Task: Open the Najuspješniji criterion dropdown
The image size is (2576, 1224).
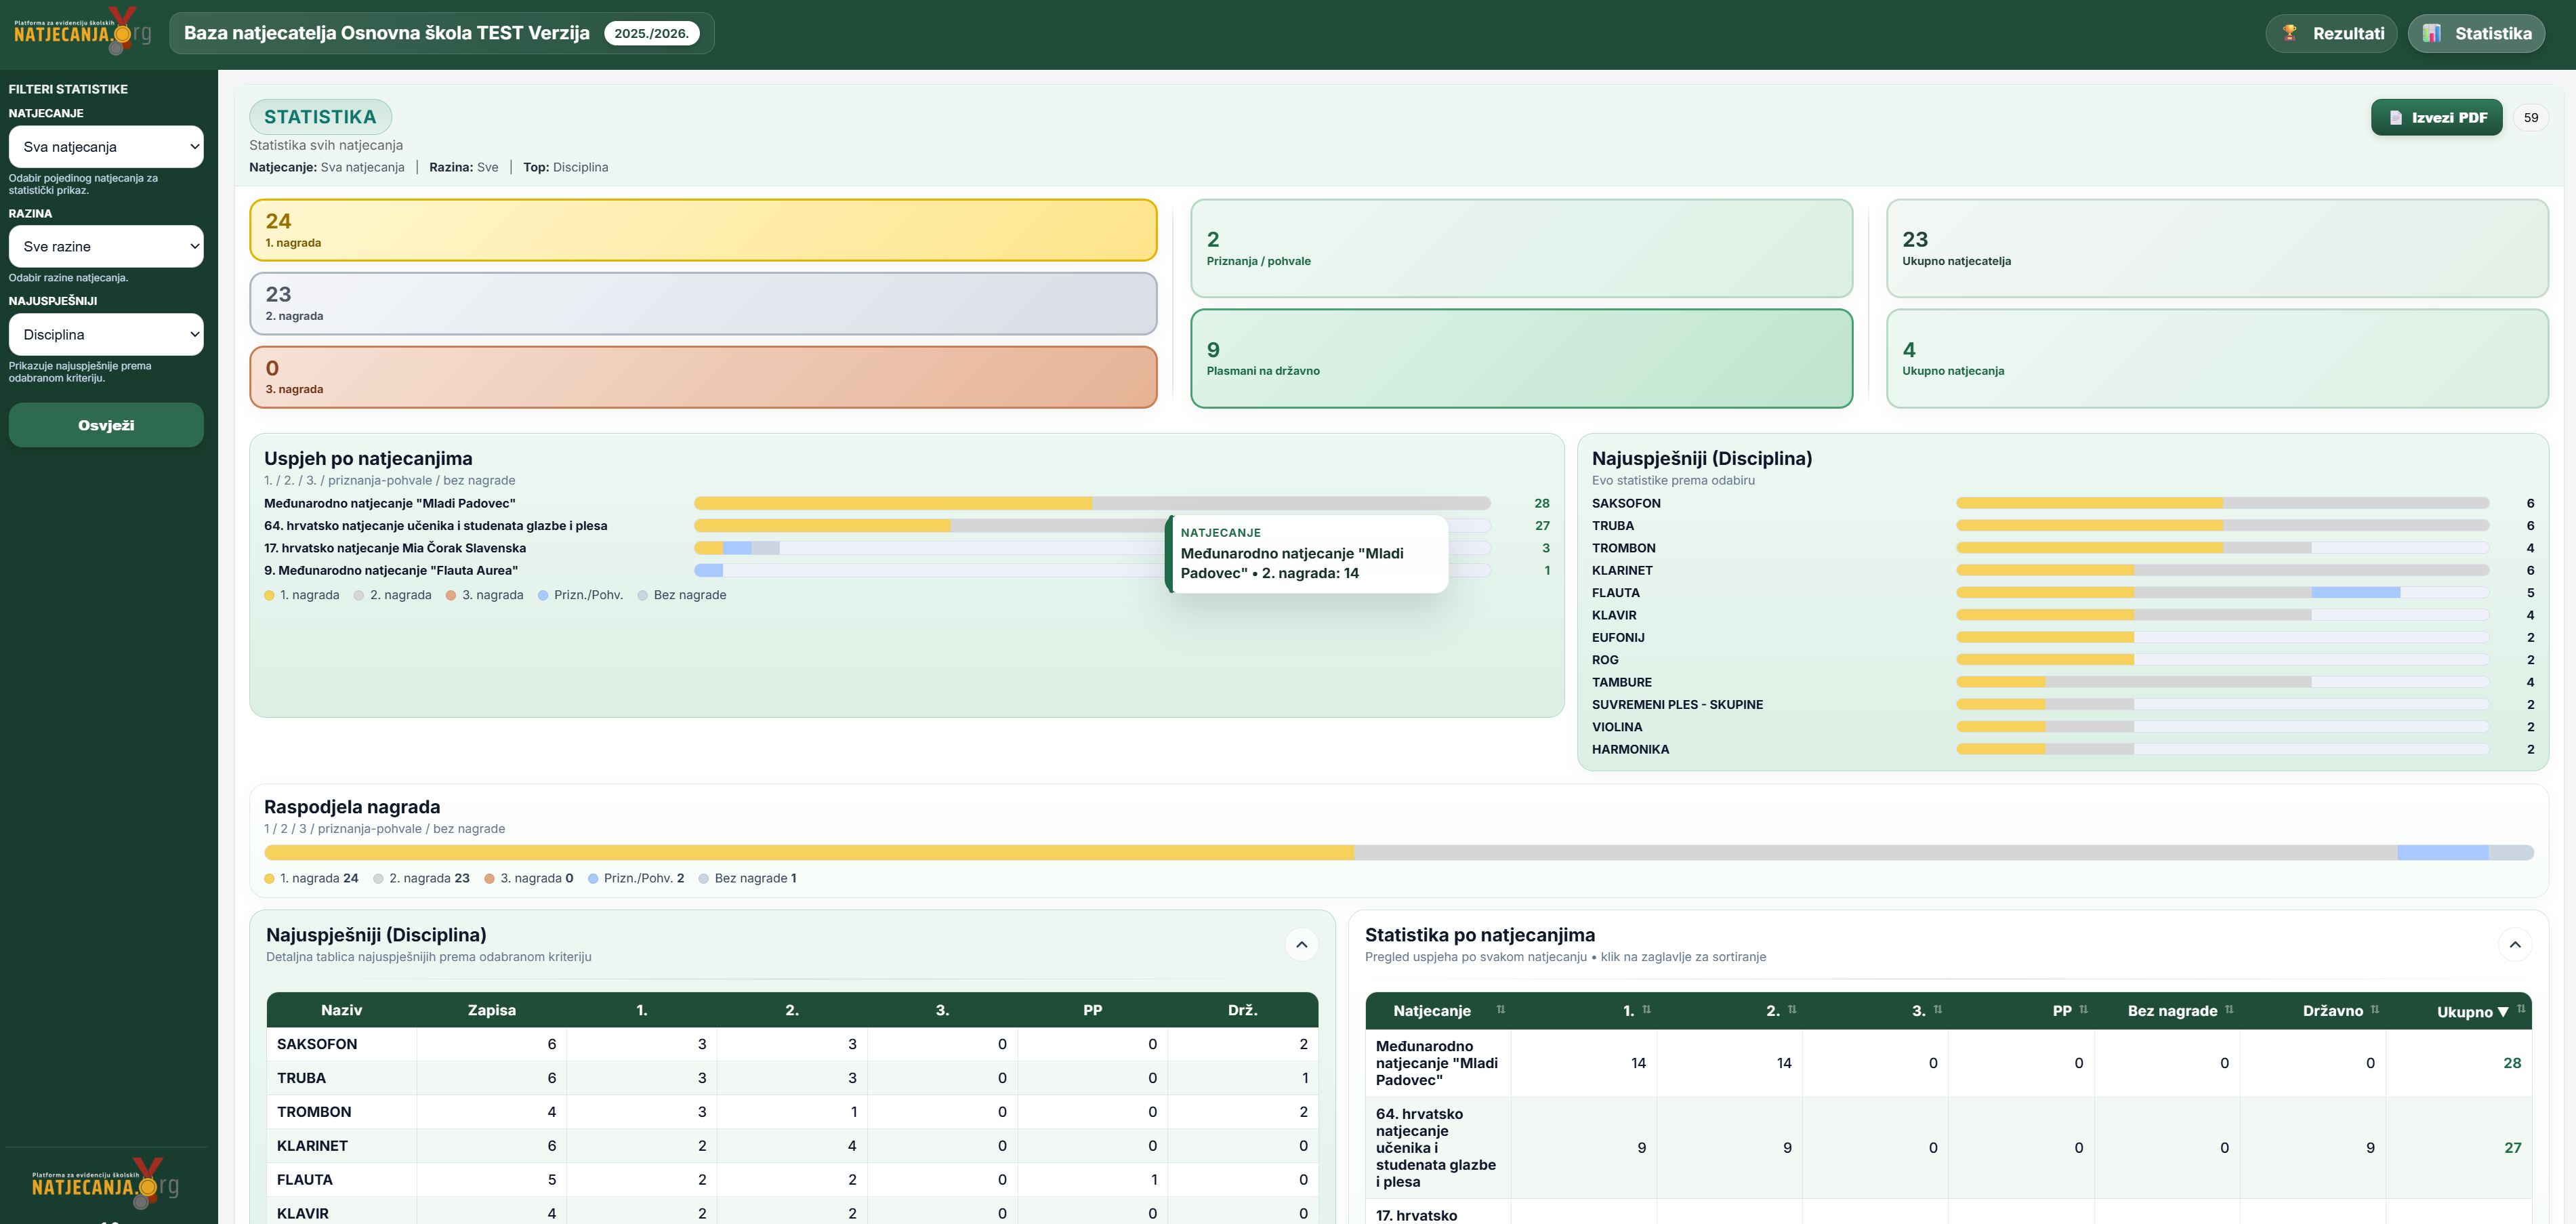Action: tap(106, 335)
